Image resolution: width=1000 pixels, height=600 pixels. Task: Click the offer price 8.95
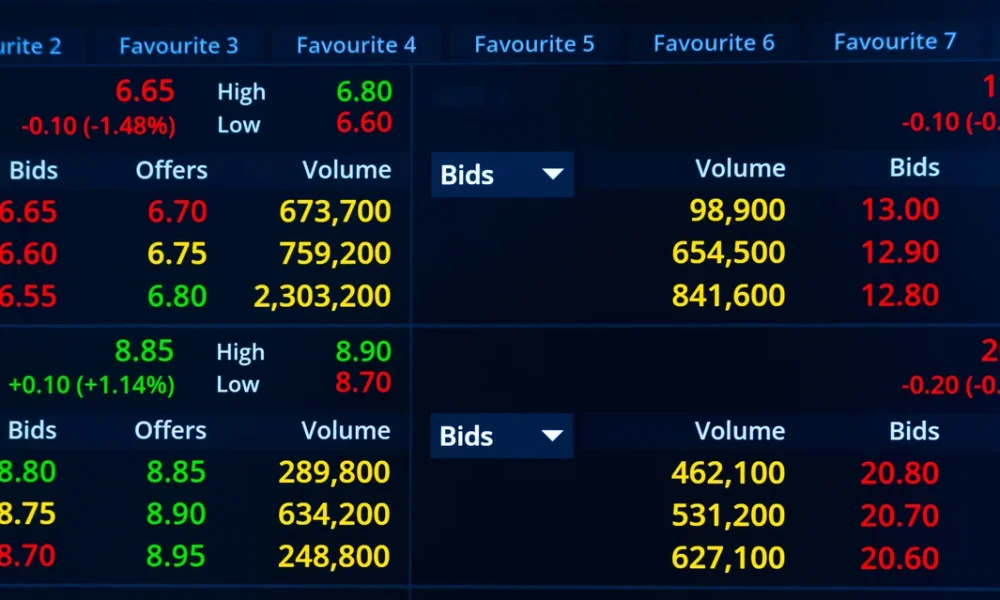click(178, 556)
